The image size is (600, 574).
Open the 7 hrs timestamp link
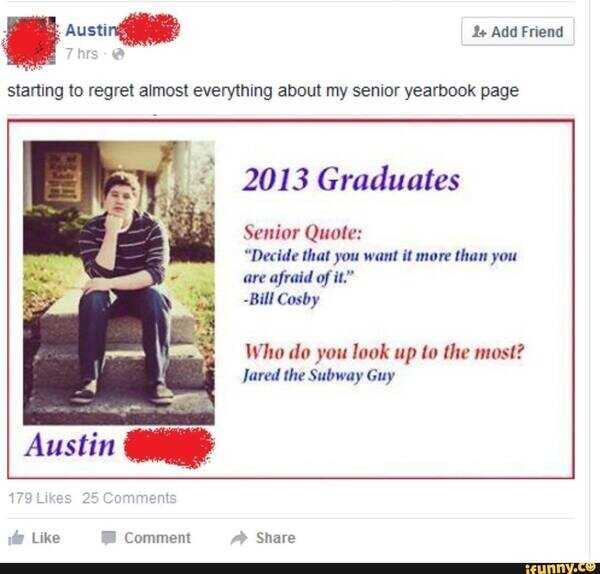coord(82,54)
